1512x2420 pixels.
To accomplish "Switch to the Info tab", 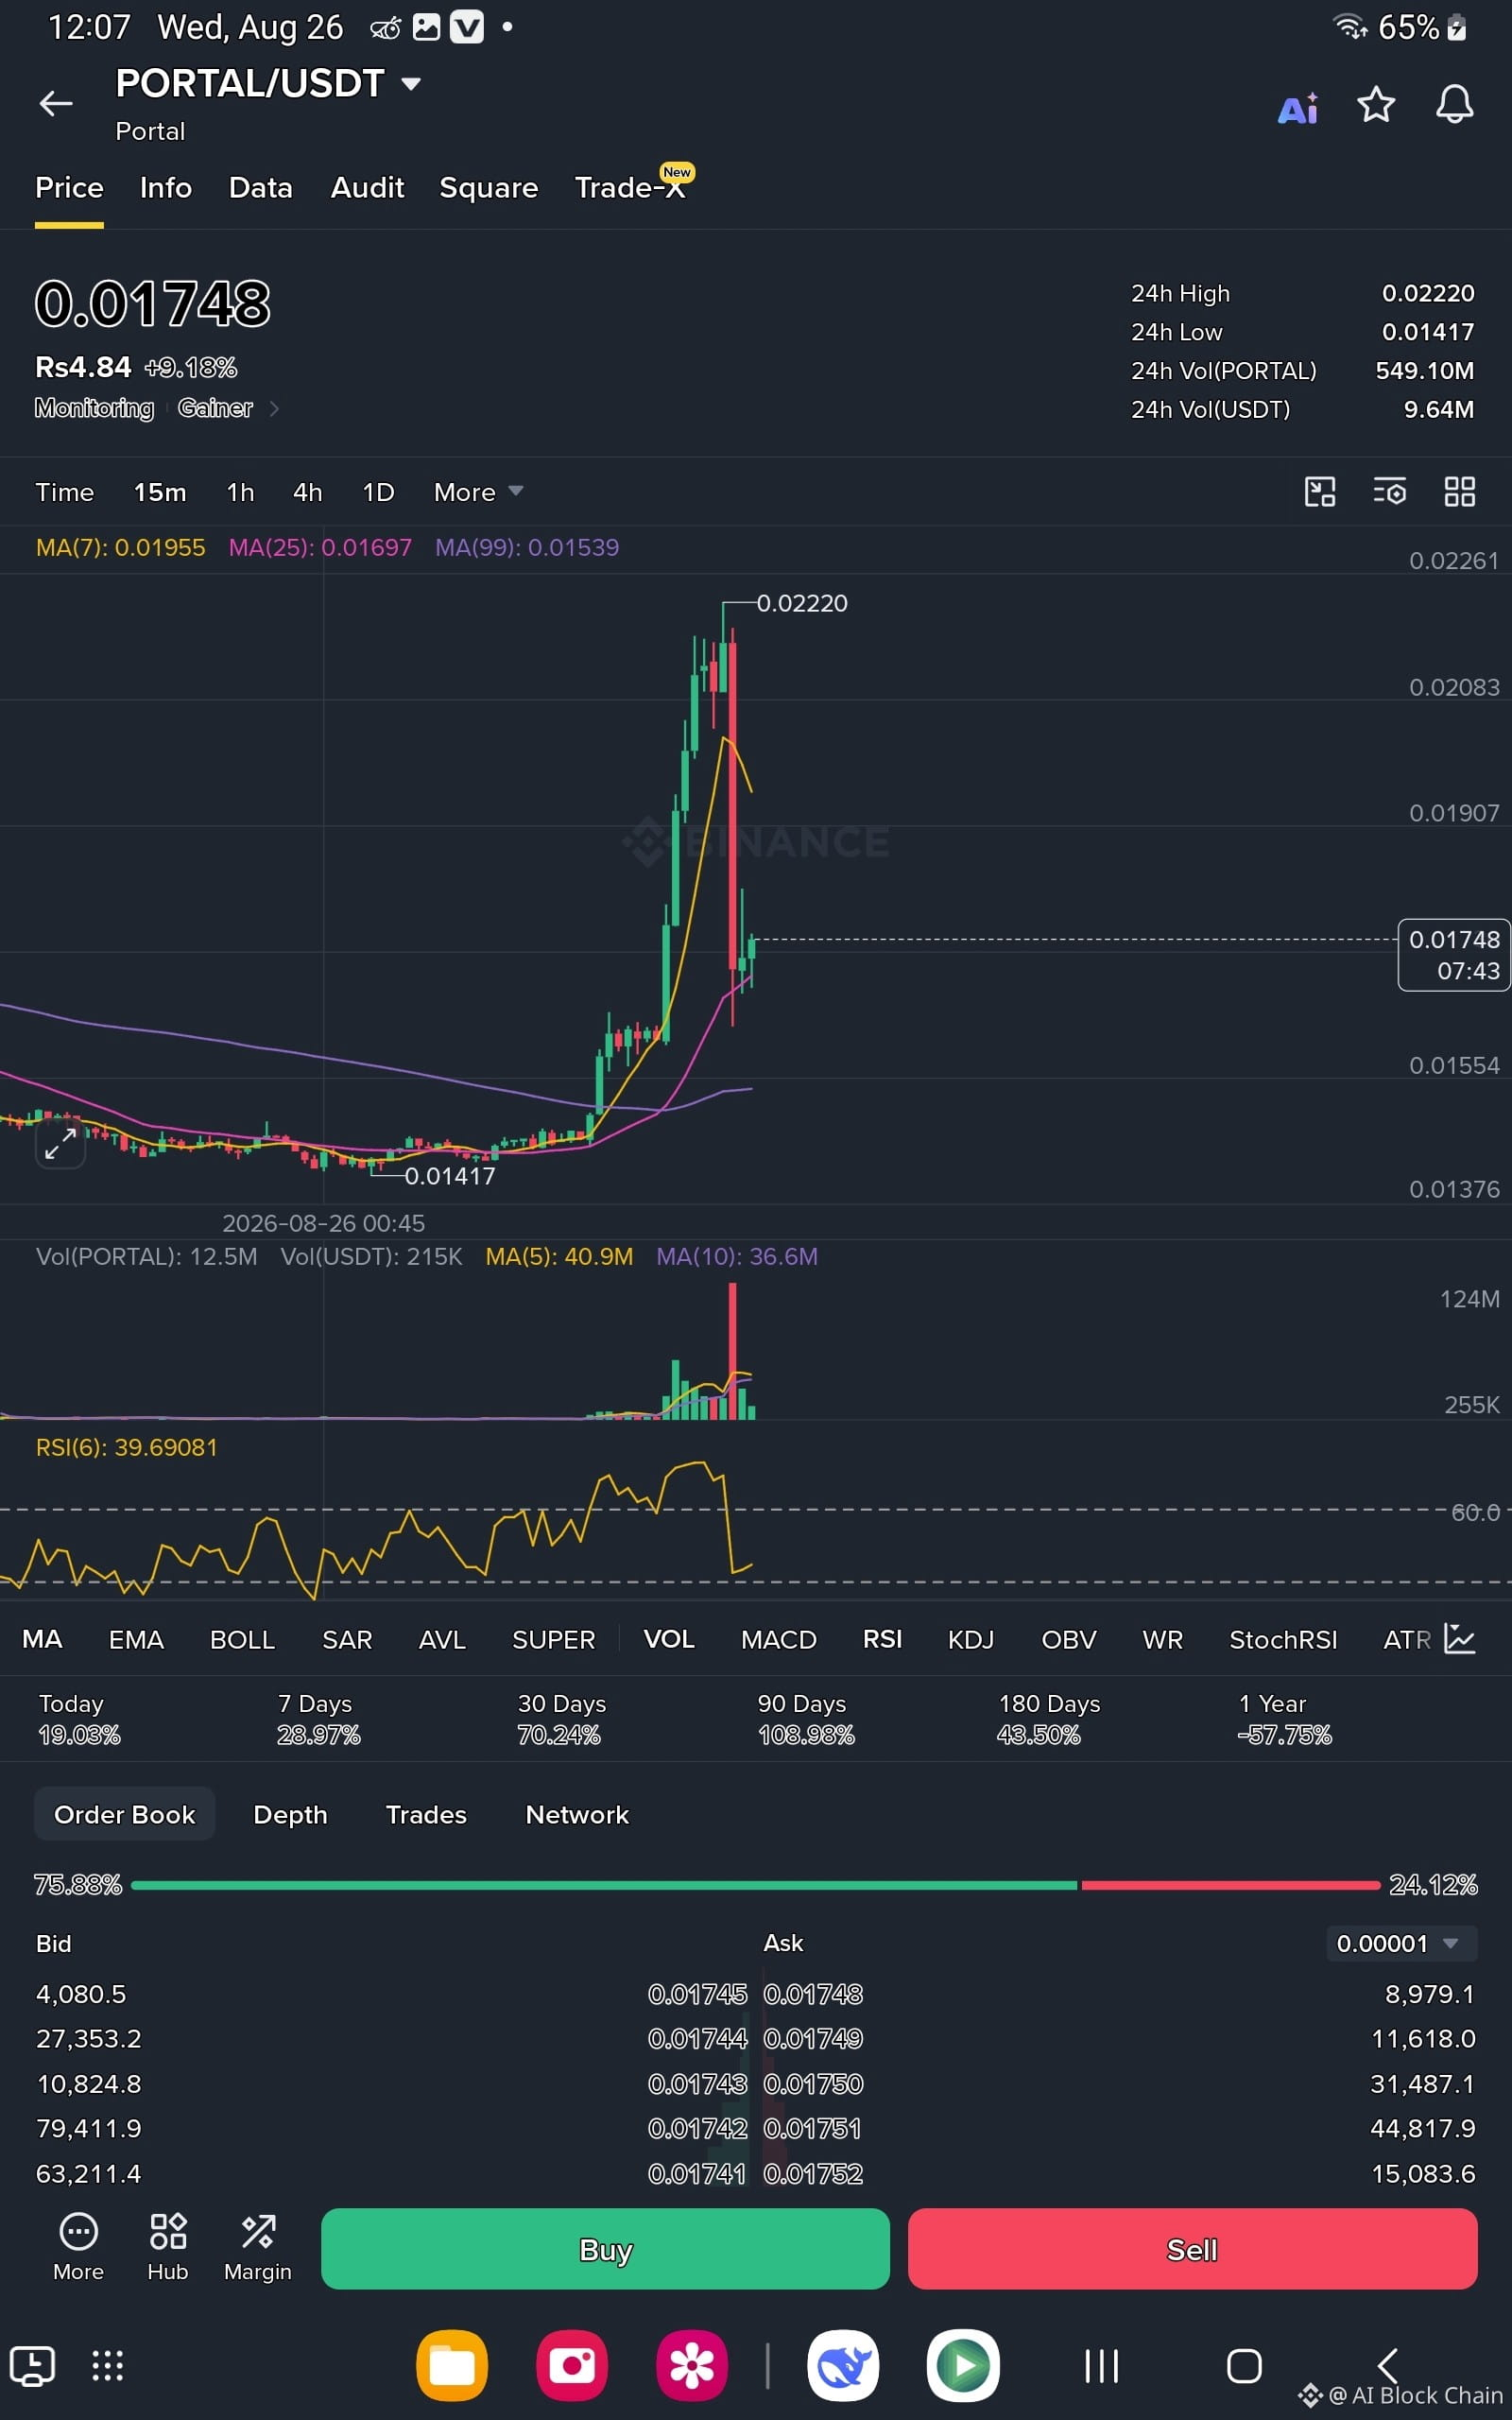I will 166,188.
